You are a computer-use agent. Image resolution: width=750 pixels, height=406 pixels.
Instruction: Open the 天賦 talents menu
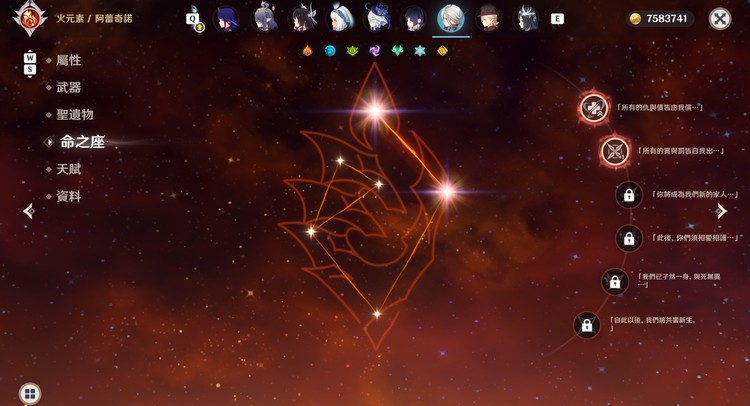(68, 169)
